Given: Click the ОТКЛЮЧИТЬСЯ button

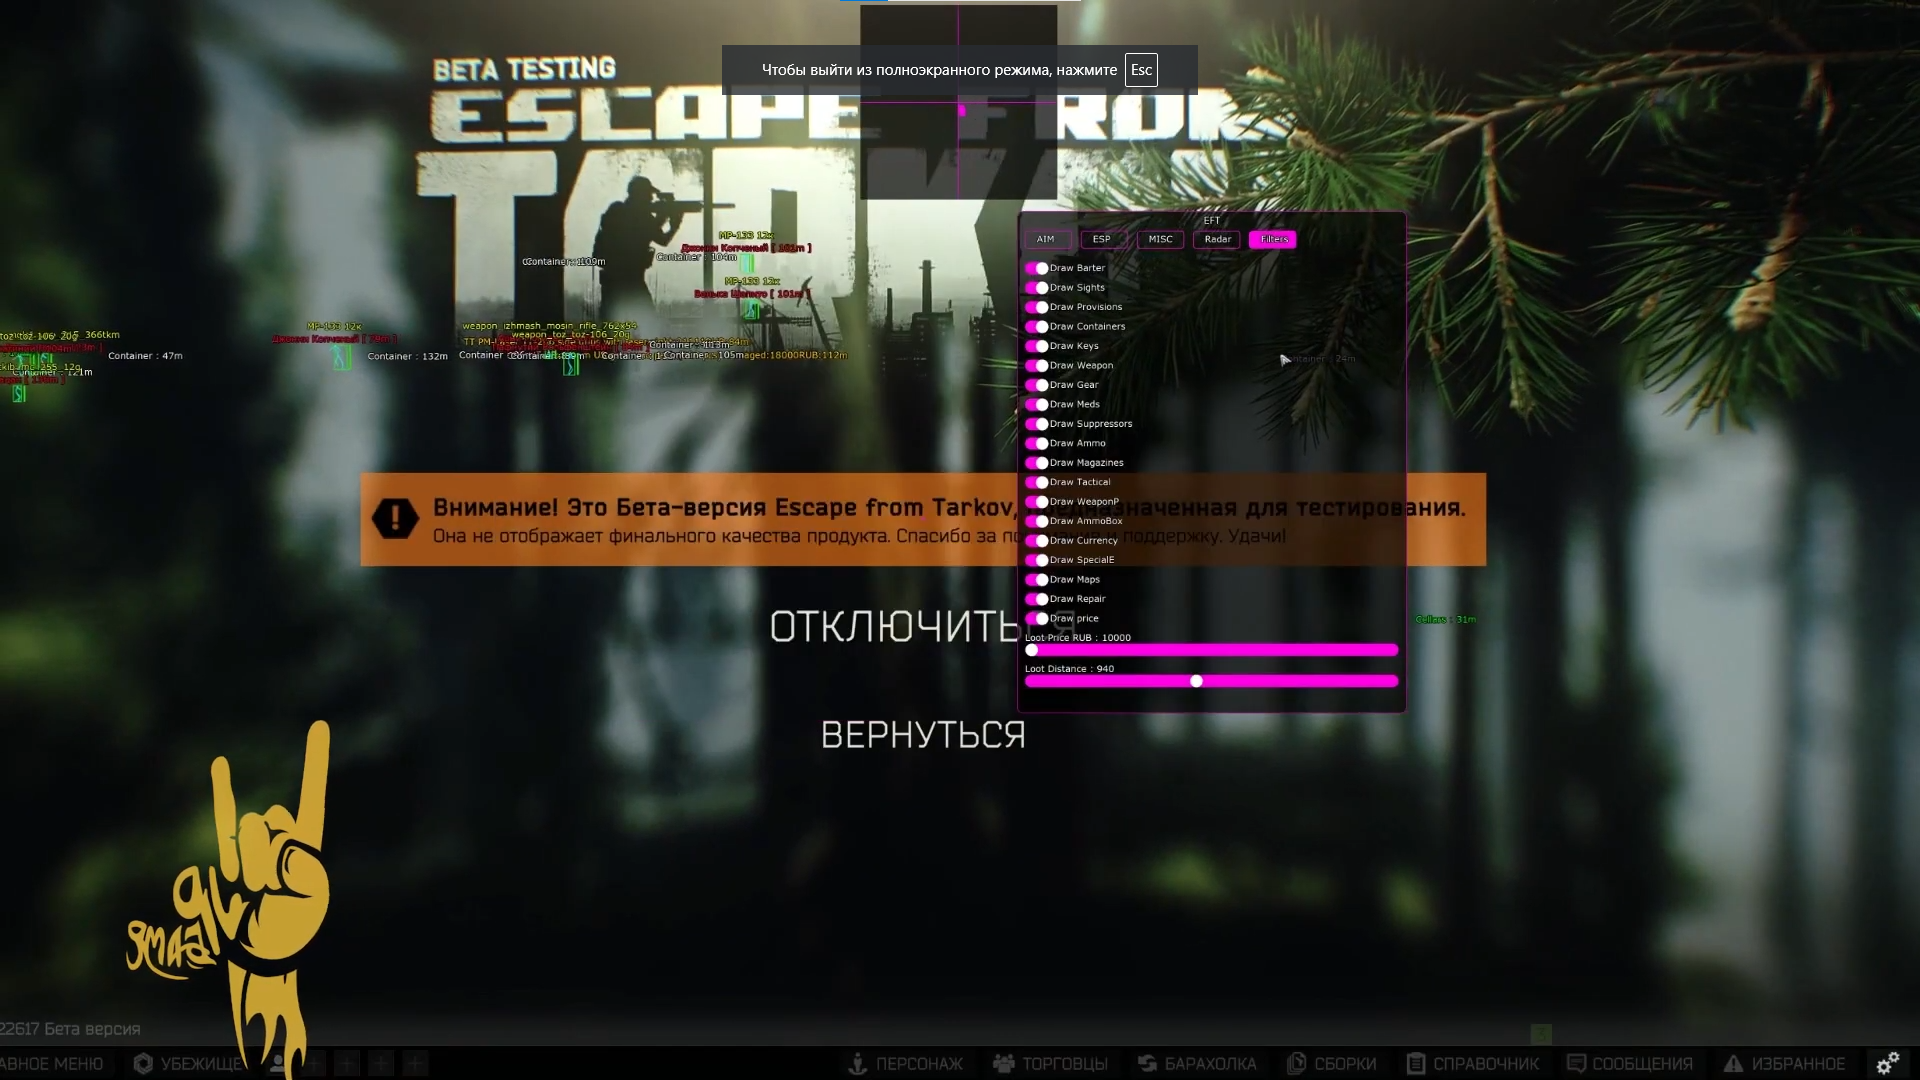Looking at the screenshot, I should pos(895,627).
